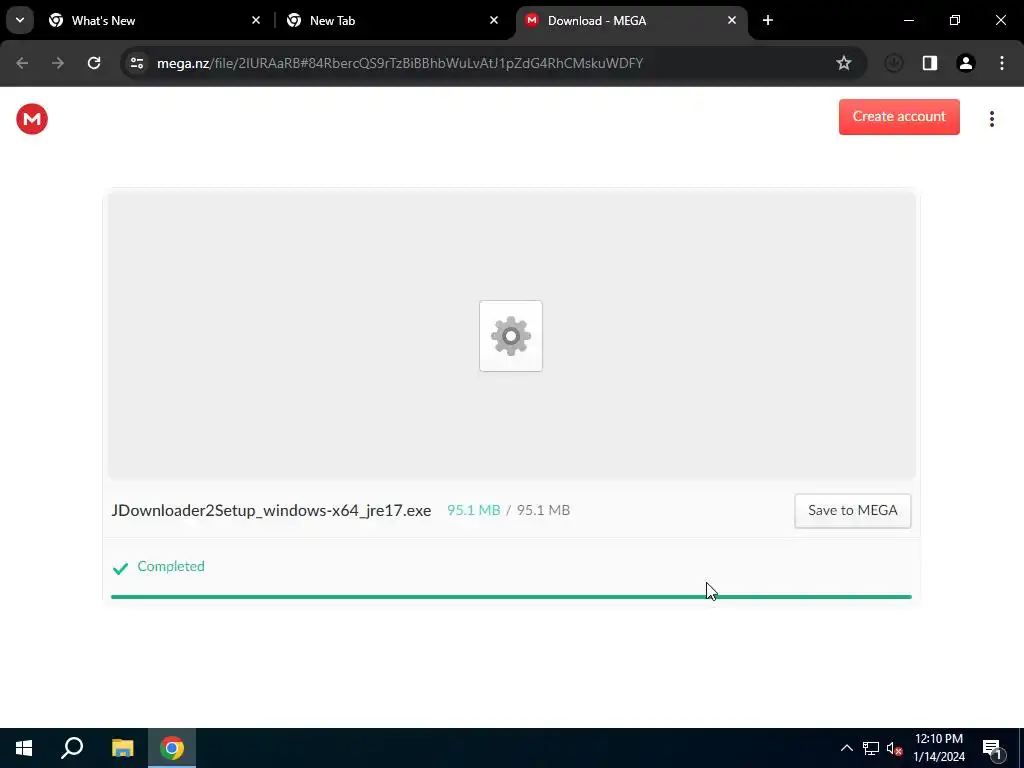
Task: Open network status tray icon
Action: pos(871,748)
